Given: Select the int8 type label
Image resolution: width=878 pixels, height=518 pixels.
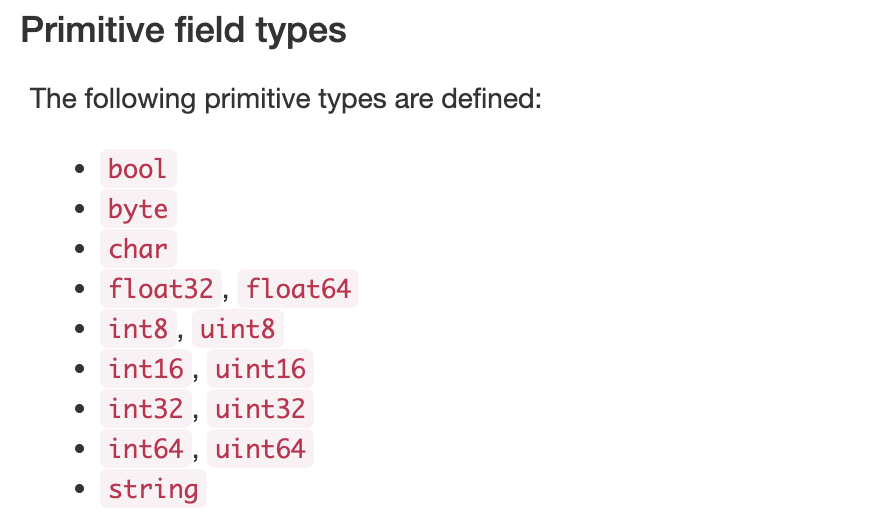Looking at the screenshot, I should point(138,329).
